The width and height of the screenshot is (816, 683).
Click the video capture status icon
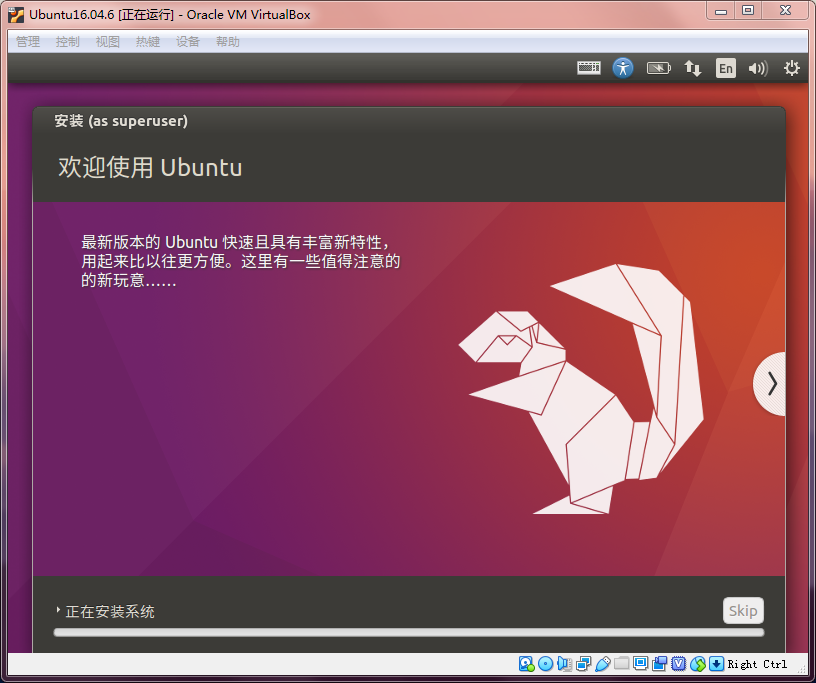click(x=659, y=664)
